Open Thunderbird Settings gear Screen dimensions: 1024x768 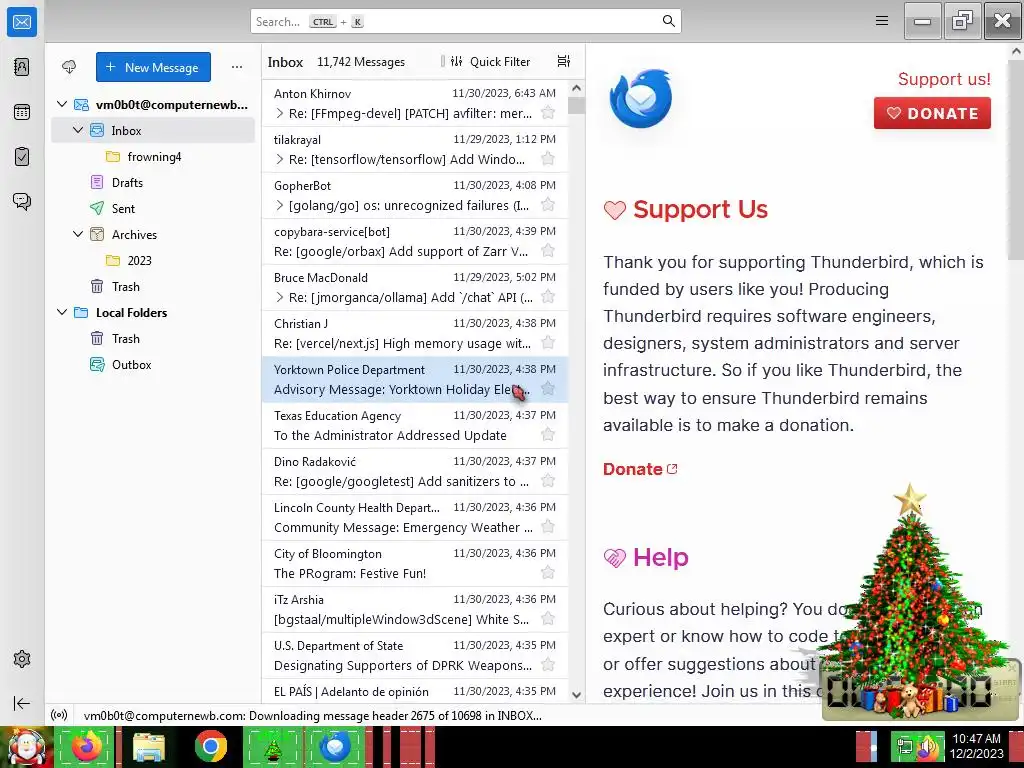(22, 659)
